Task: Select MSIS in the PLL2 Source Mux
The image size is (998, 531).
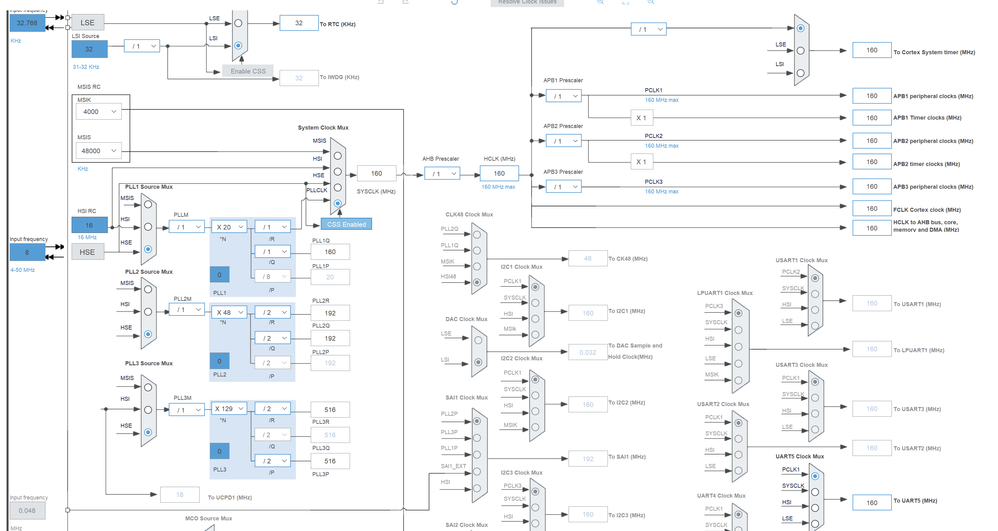Action: tap(148, 290)
